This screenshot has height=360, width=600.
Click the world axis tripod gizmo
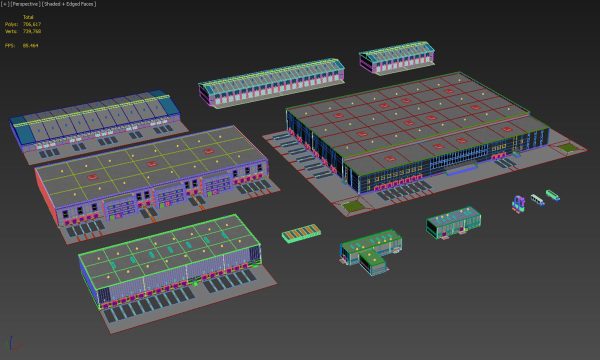tap(15, 344)
